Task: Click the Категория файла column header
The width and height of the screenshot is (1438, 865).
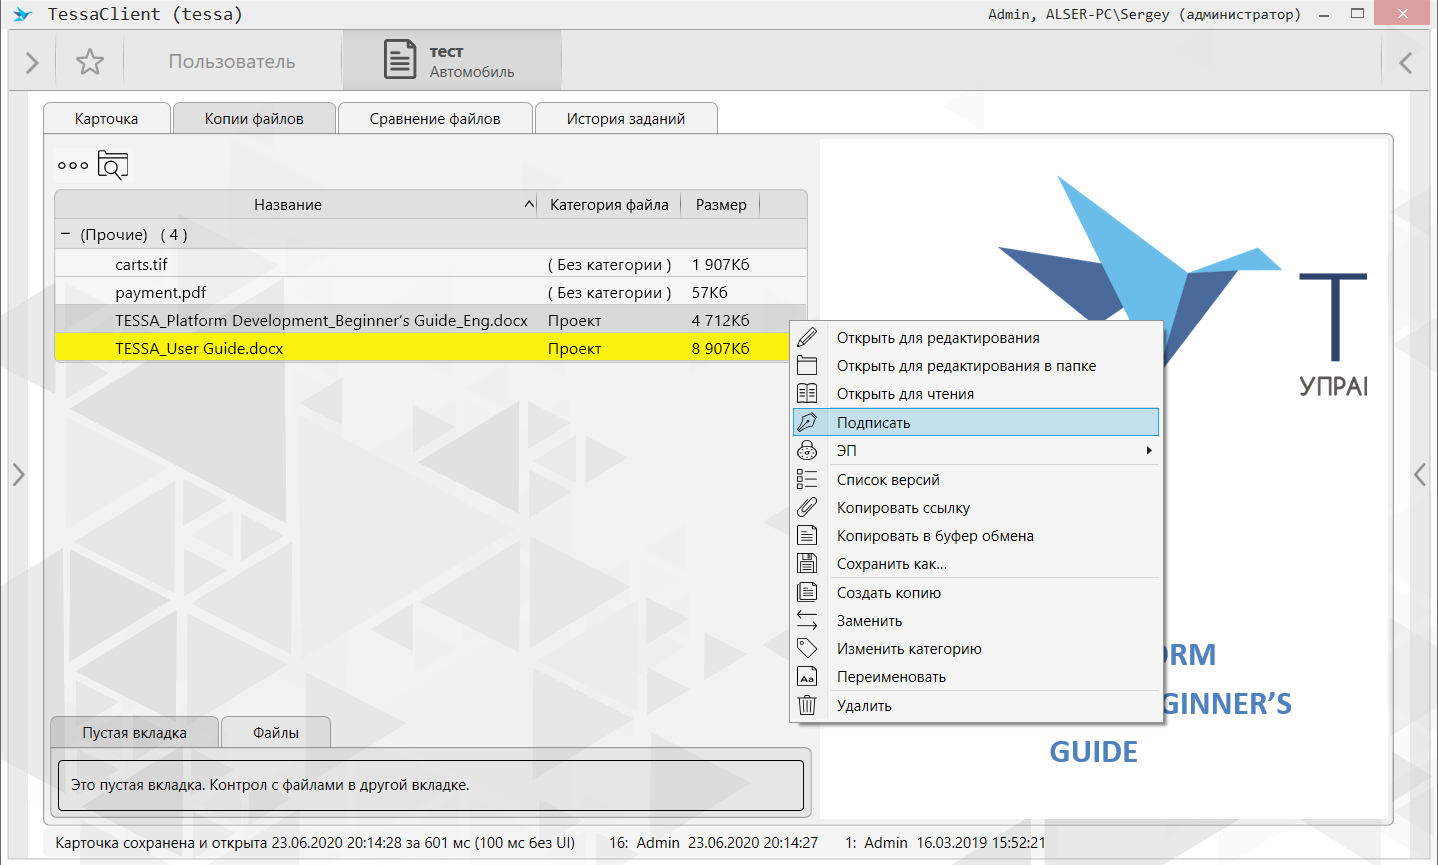Action: [x=609, y=204]
